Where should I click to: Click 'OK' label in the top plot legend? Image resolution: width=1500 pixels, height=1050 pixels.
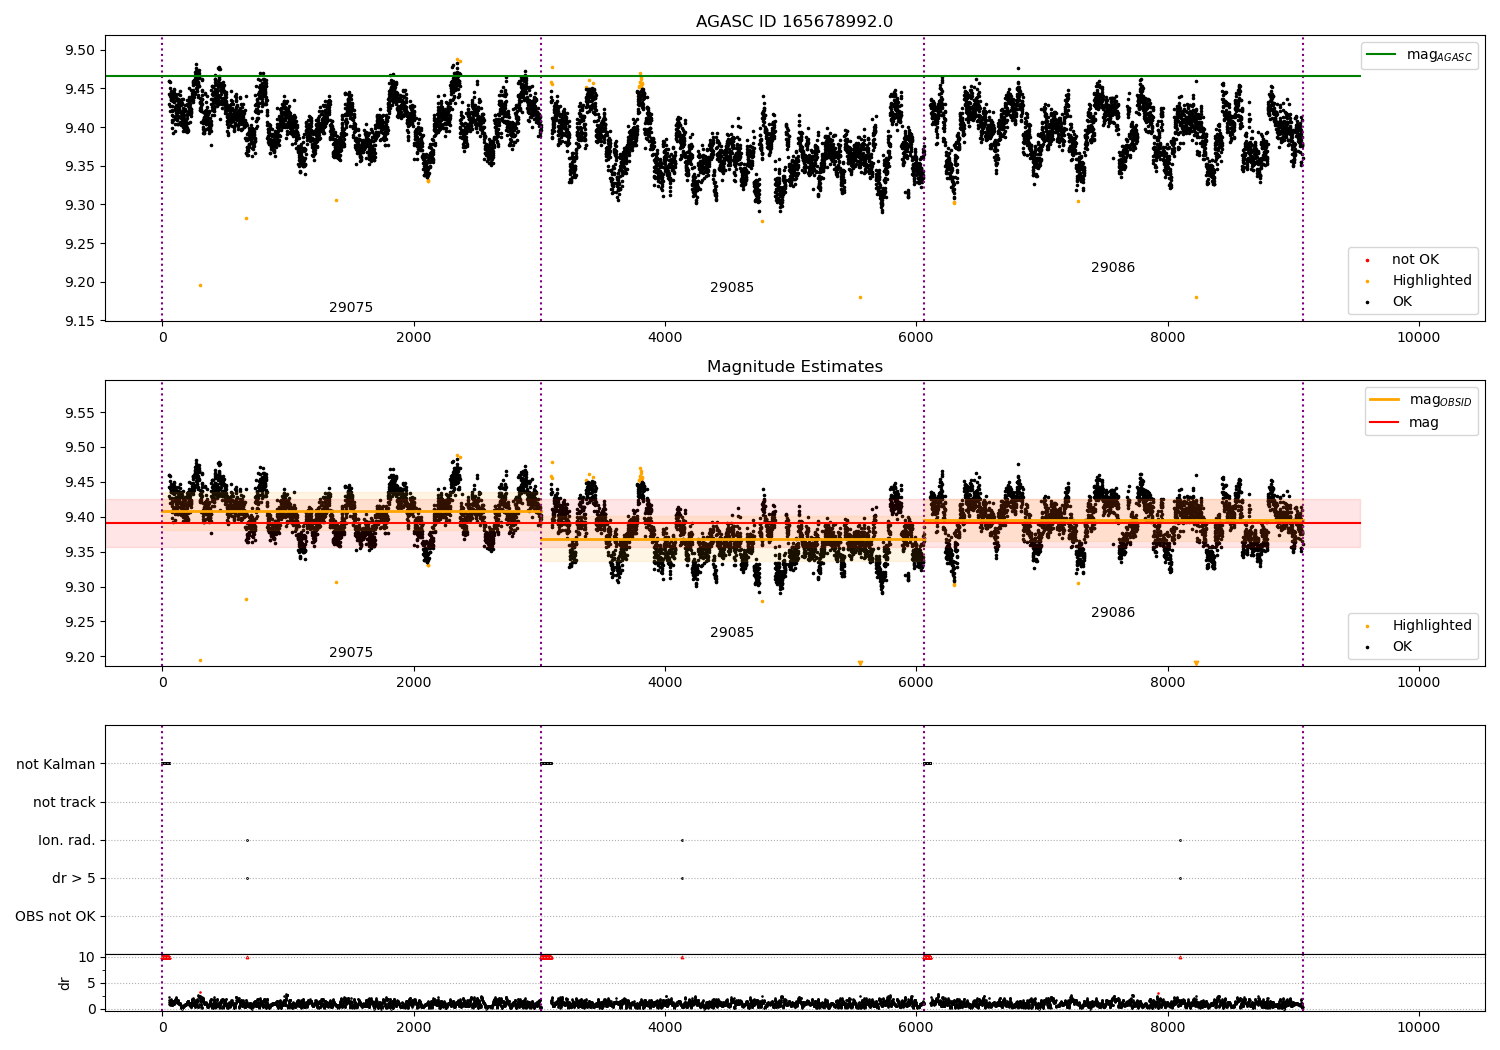(x=1402, y=302)
